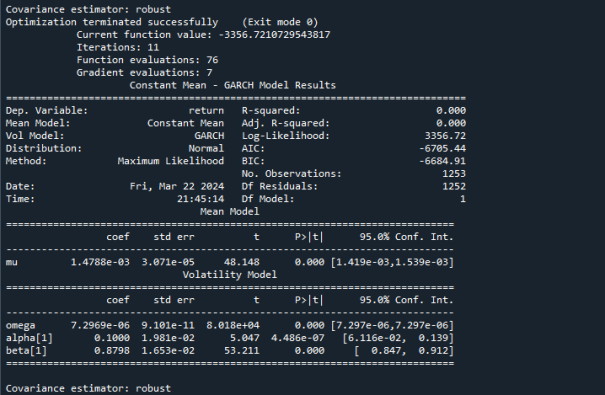The image size is (605, 395).
Task: Select the current function value -3356.7210729543817
Action: [x=274, y=35]
